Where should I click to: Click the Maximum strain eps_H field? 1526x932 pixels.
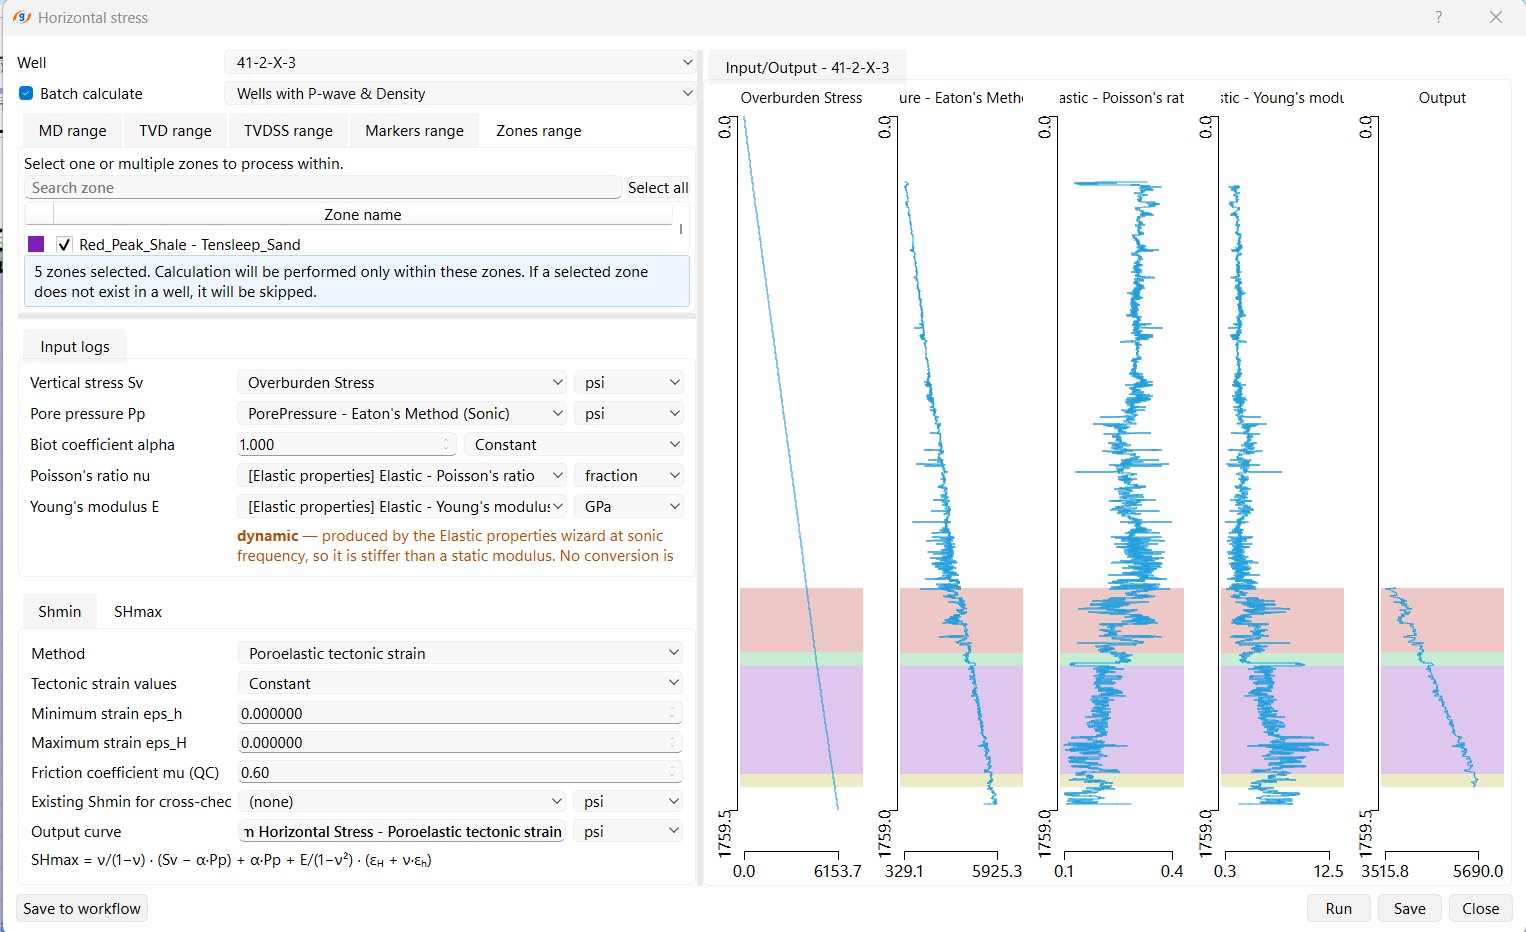[461, 743]
